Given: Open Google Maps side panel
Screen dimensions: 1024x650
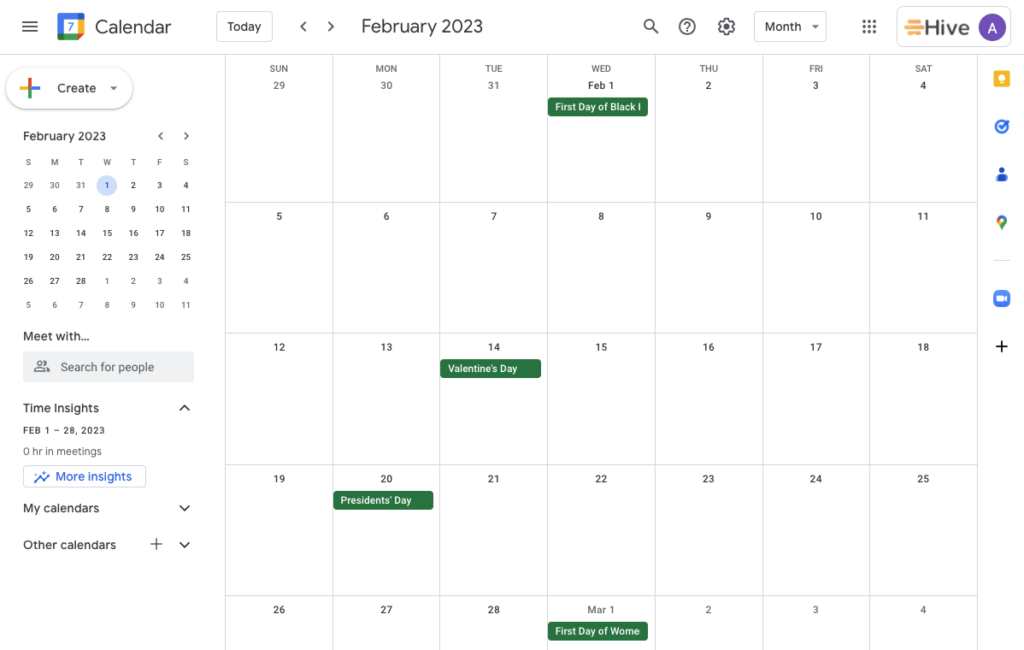Looking at the screenshot, I should (1001, 222).
